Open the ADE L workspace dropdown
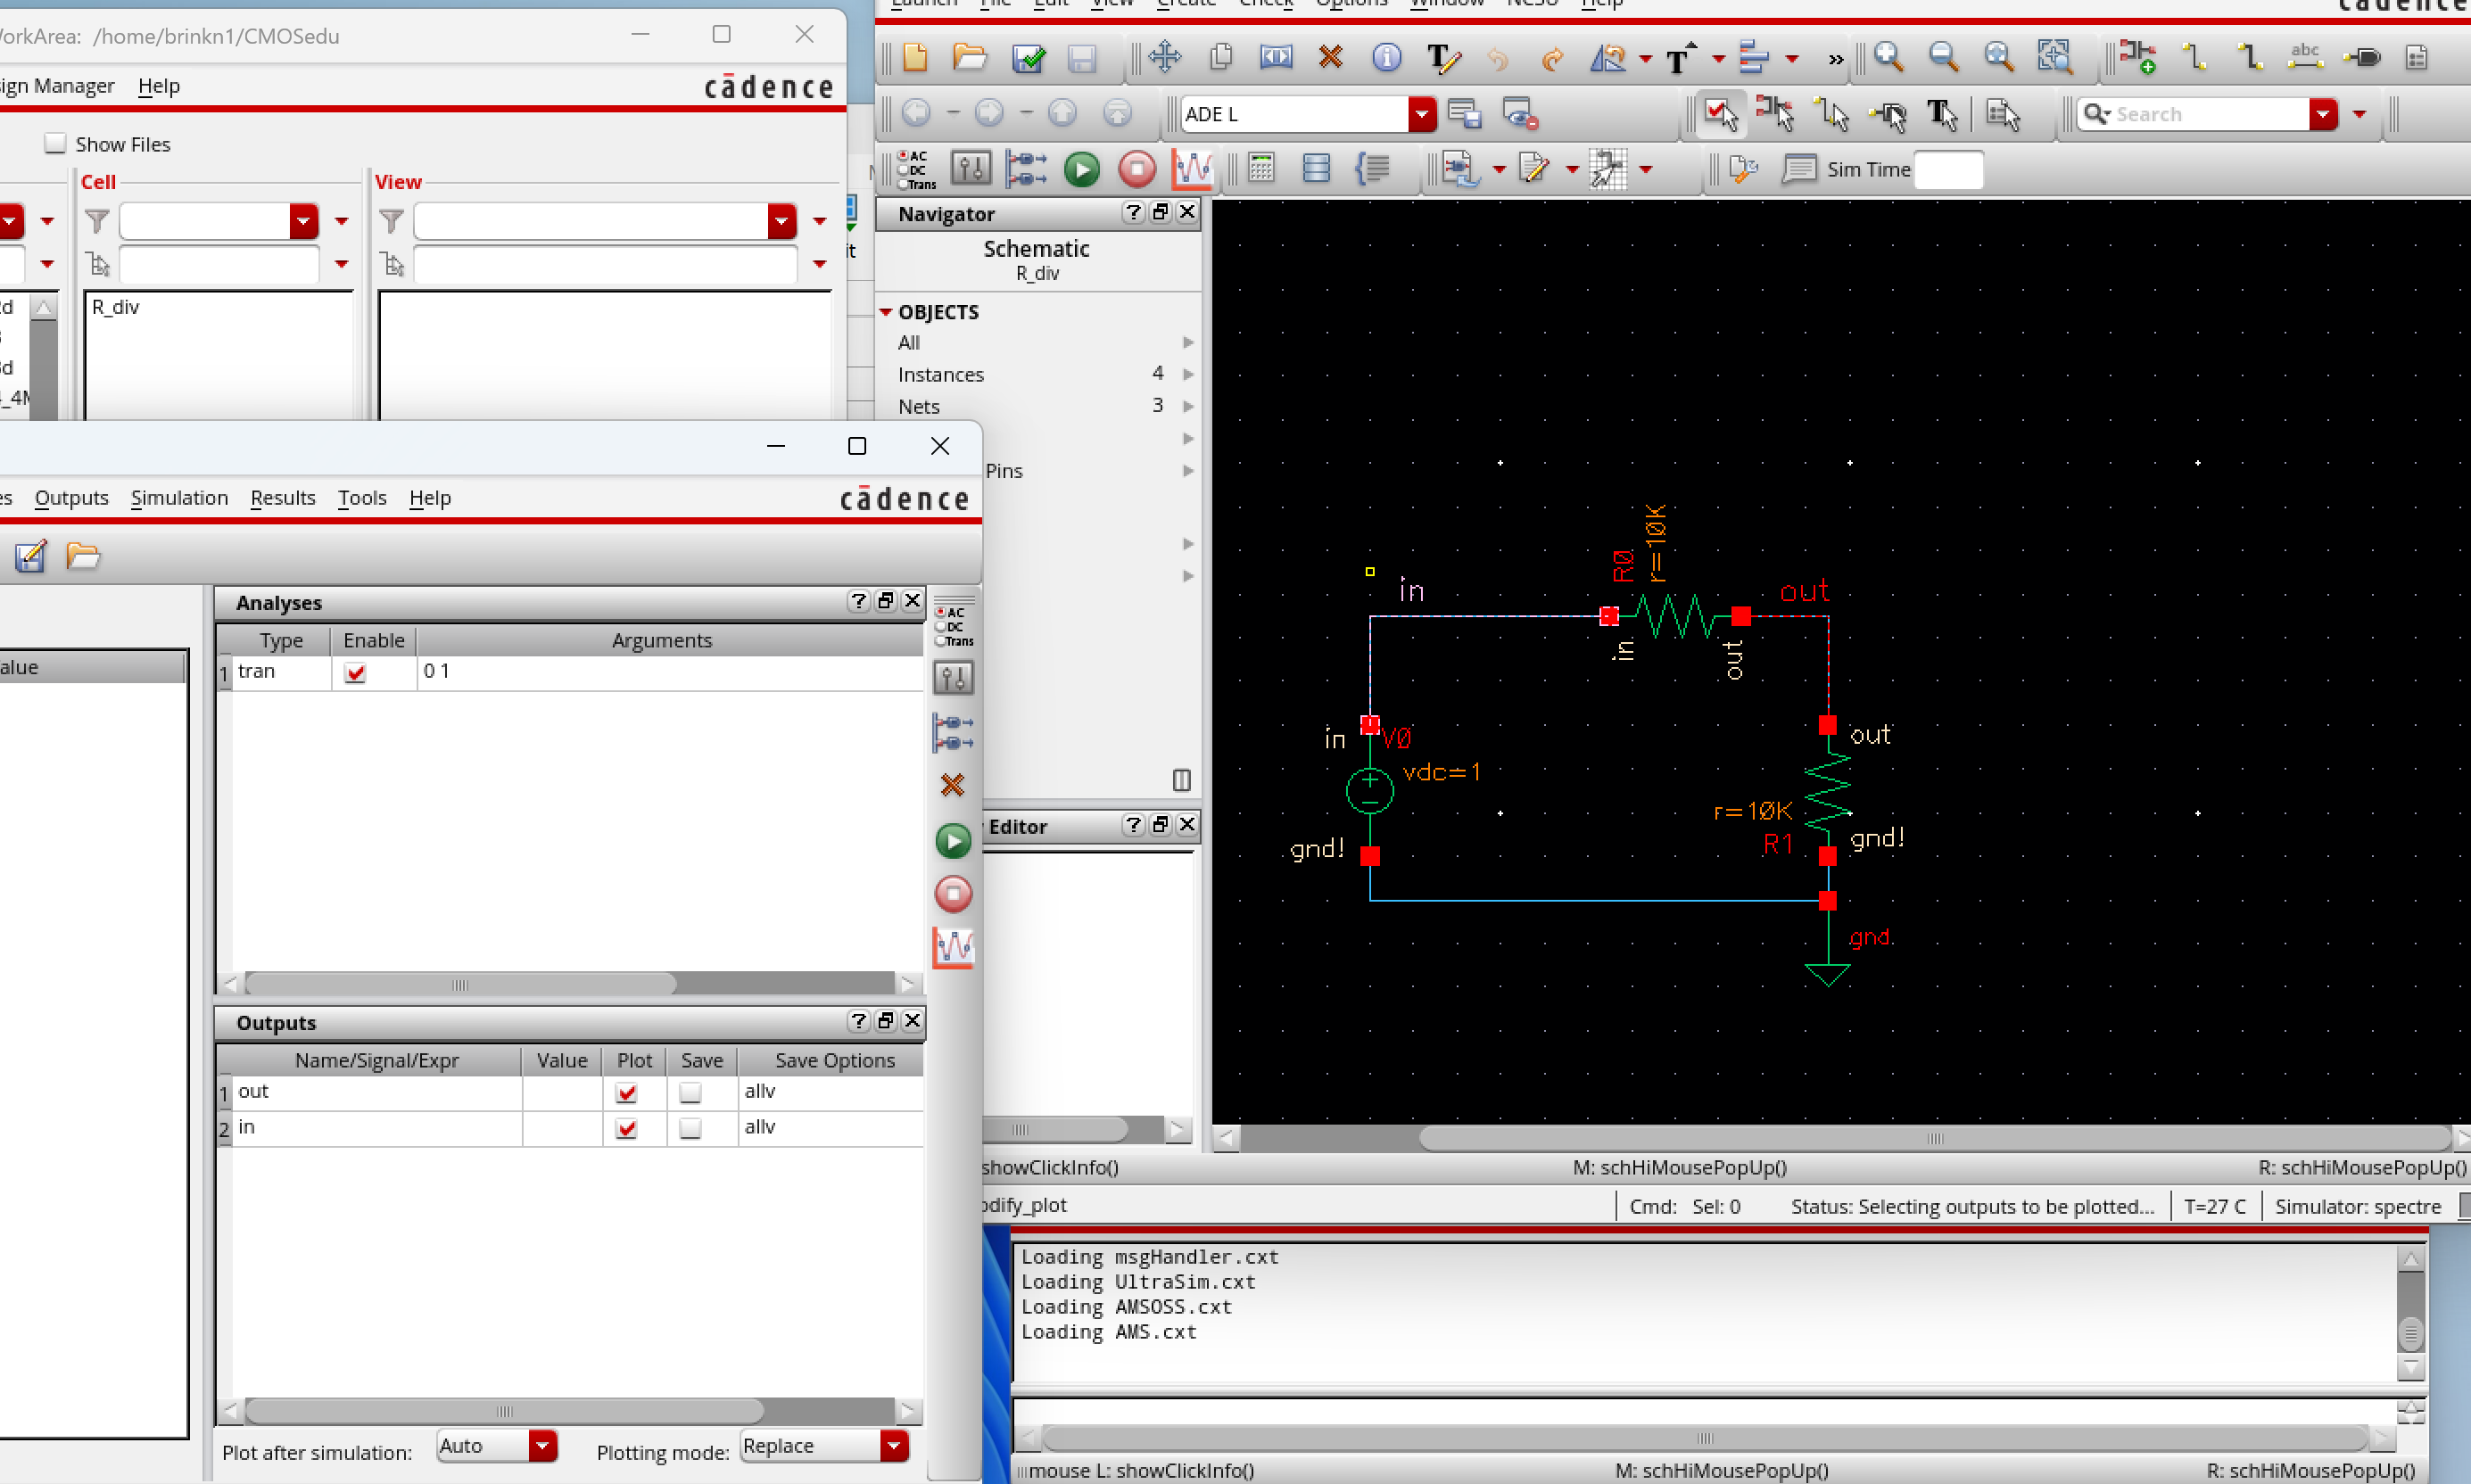Image resolution: width=2471 pixels, height=1484 pixels. [1421, 114]
